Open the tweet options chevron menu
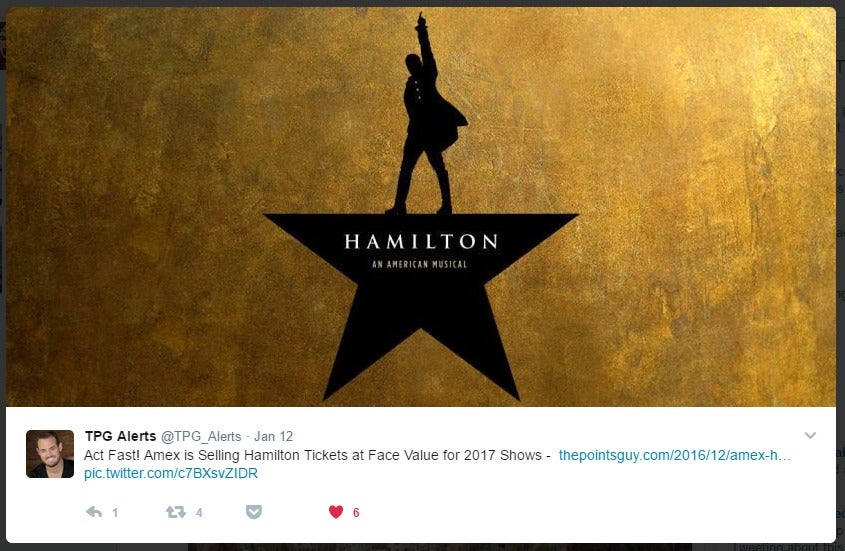Viewport: 845px width, 551px height. [810, 435]
